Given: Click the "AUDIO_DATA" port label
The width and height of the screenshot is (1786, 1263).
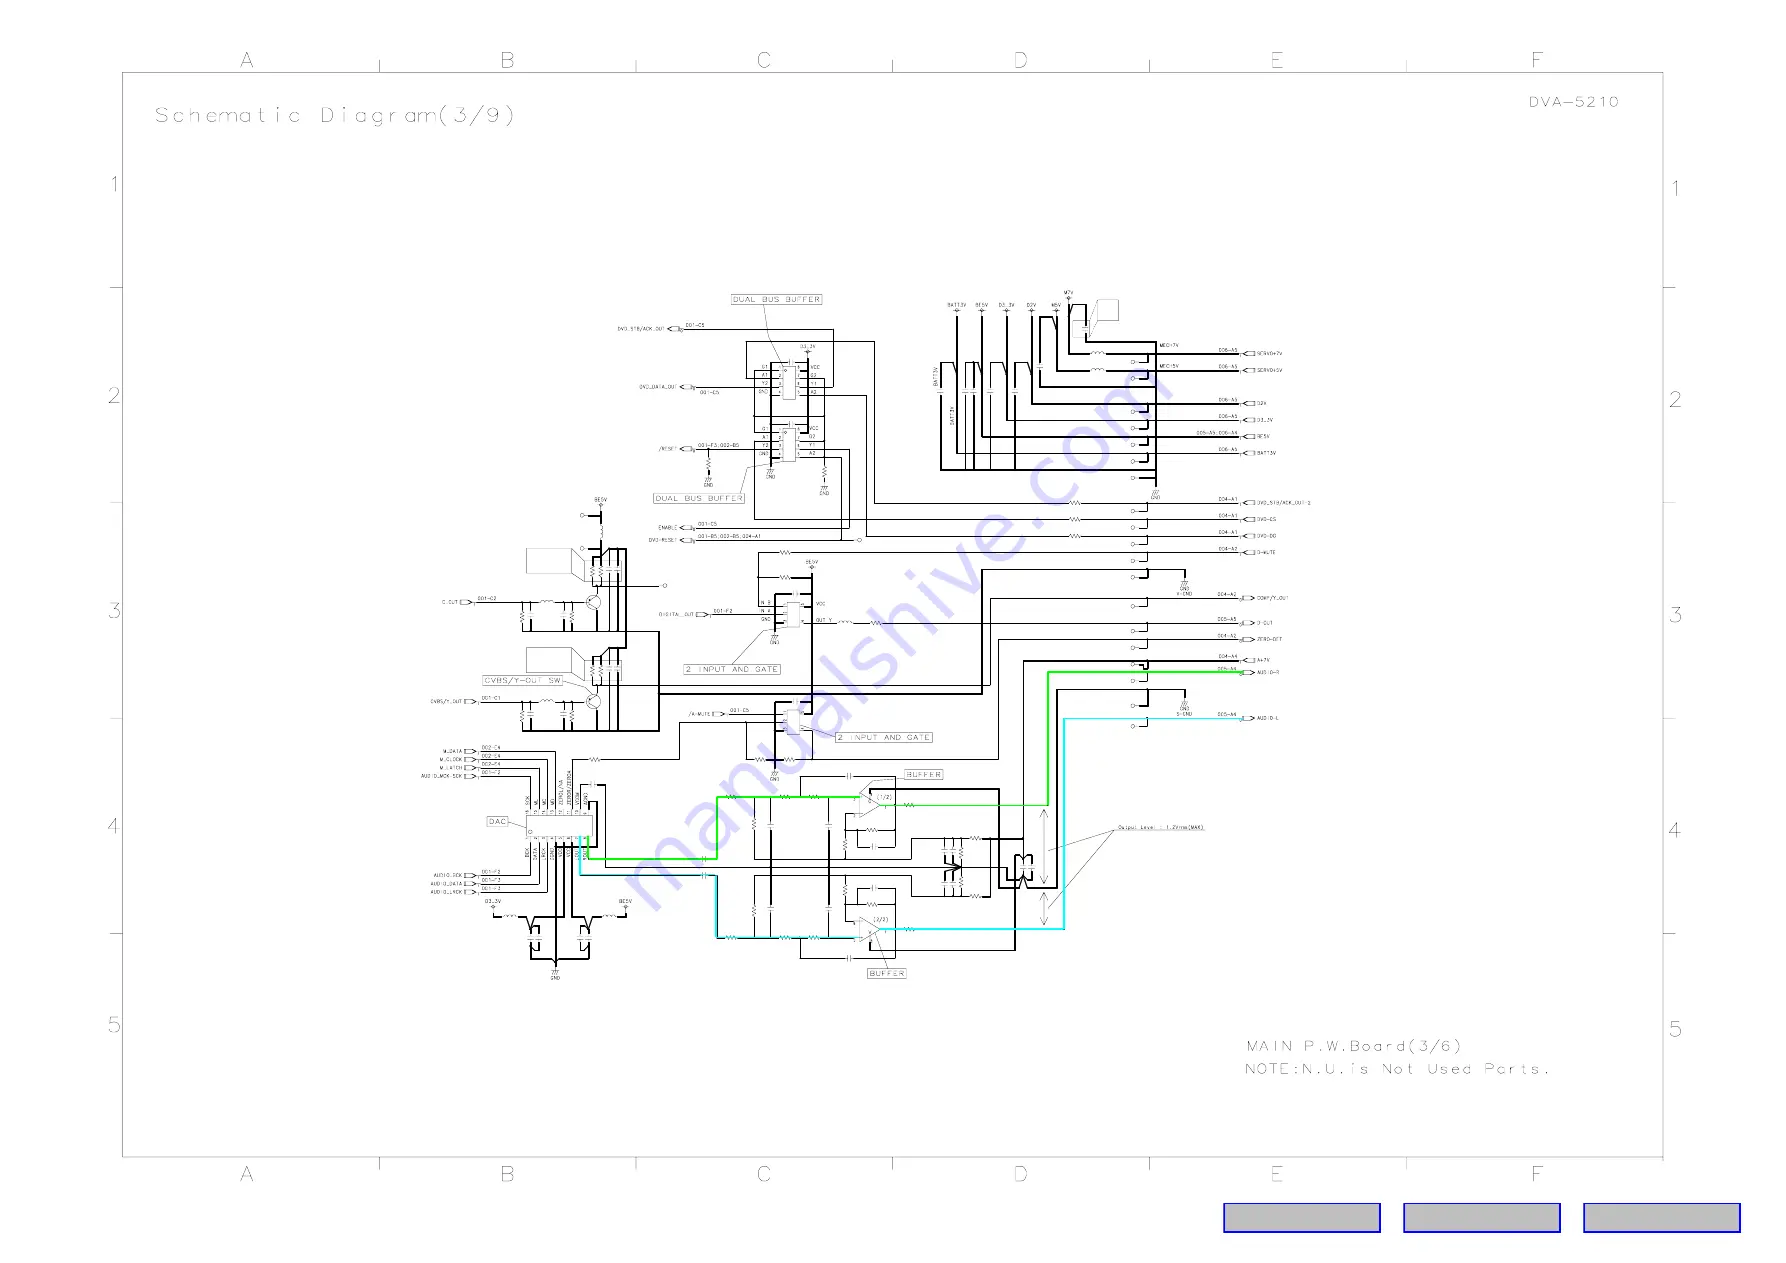Looking at the screenshot, I should pos(446,884).
